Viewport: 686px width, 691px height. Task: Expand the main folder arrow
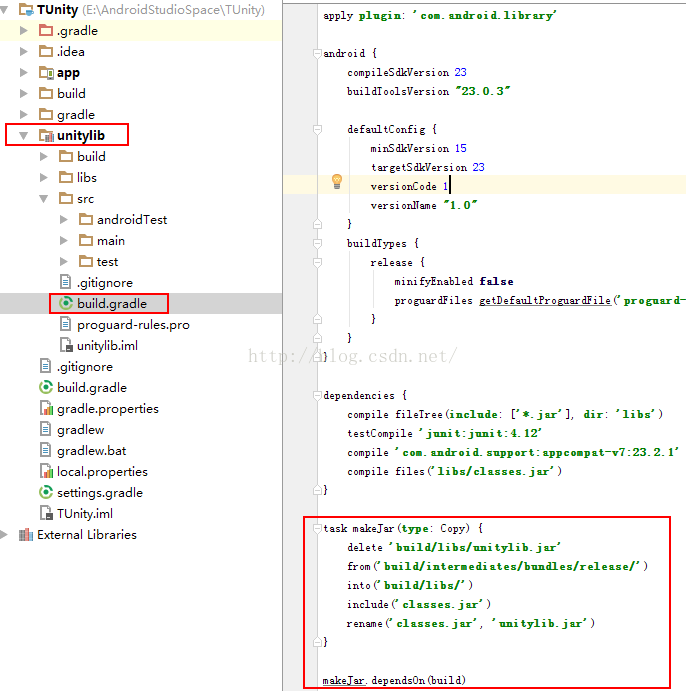click(64, 241)
